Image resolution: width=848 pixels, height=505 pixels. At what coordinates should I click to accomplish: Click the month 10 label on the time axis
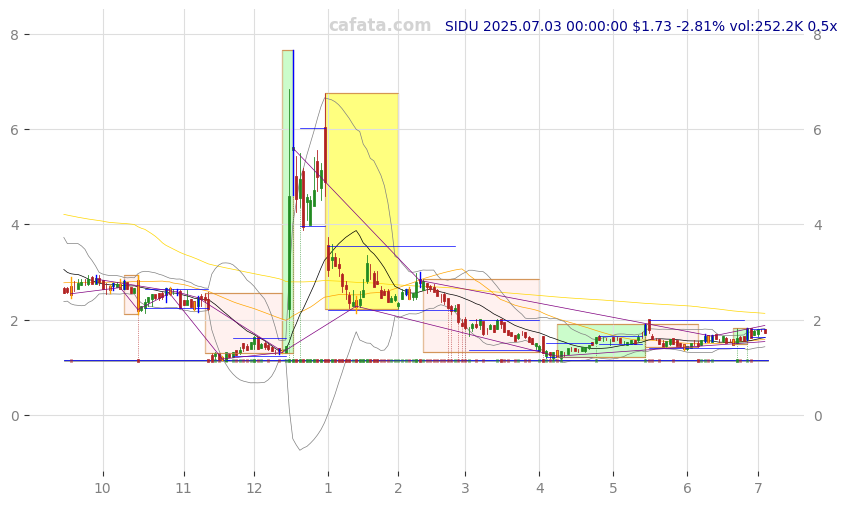pos(102,489)
